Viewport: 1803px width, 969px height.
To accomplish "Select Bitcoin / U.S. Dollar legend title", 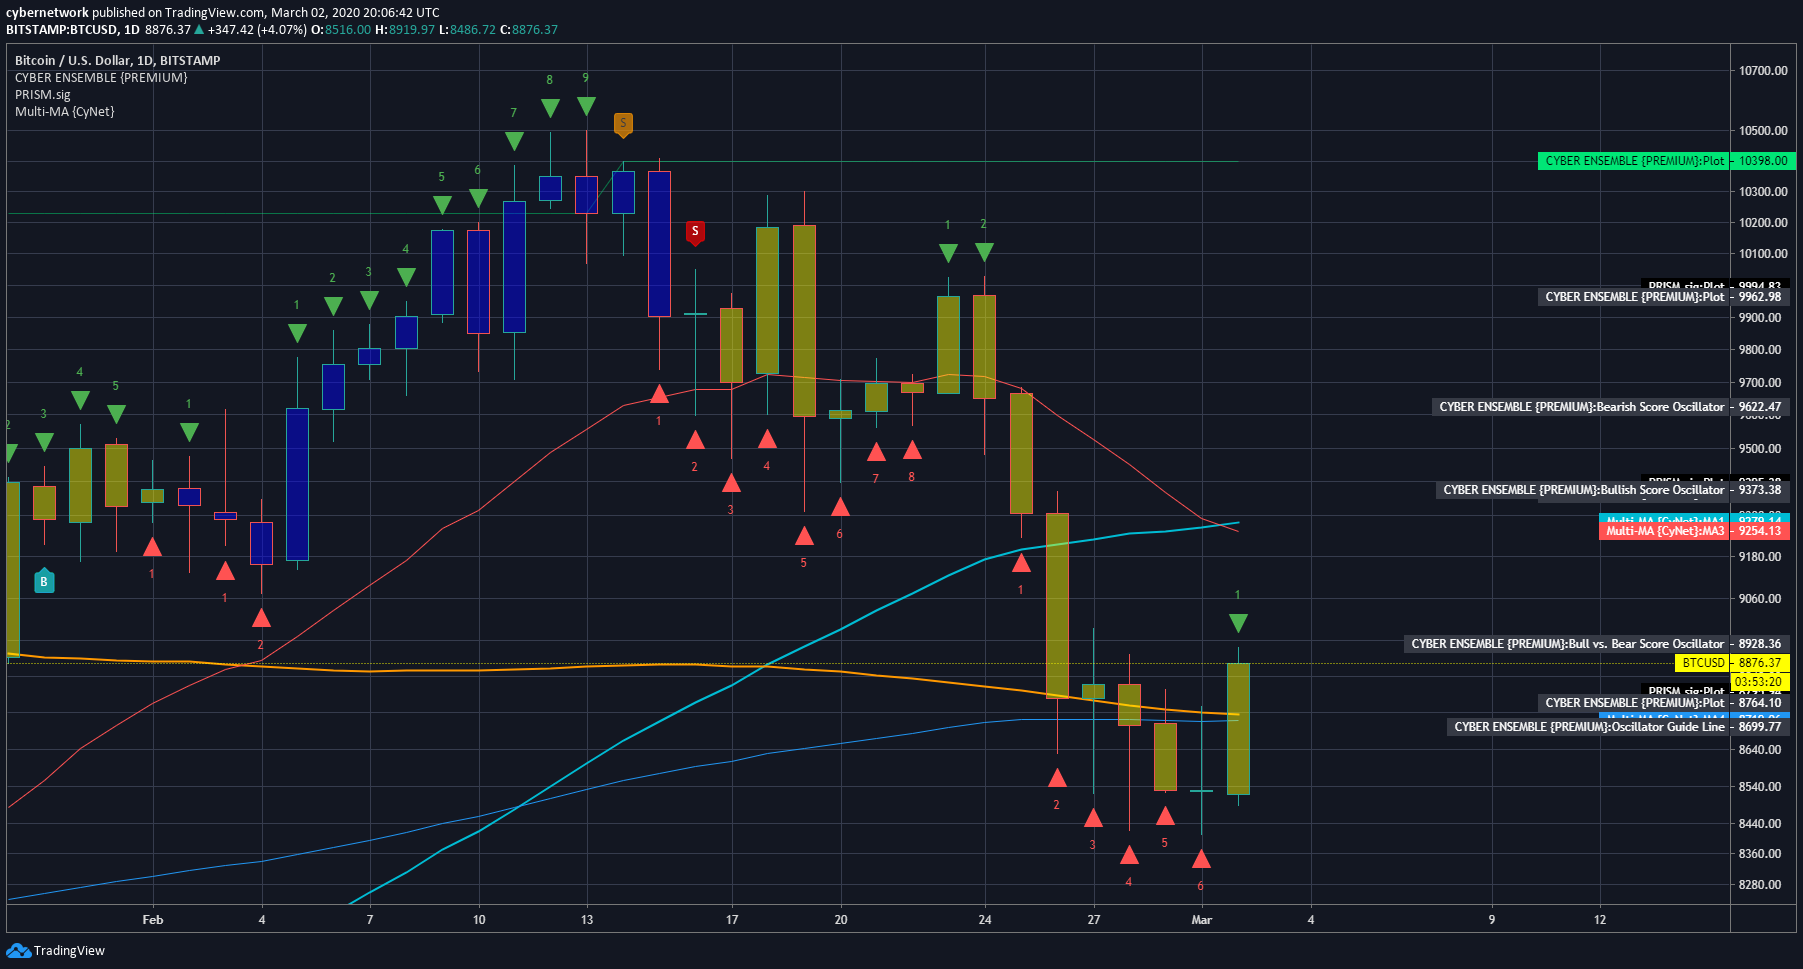I will (x=118, y=60).
